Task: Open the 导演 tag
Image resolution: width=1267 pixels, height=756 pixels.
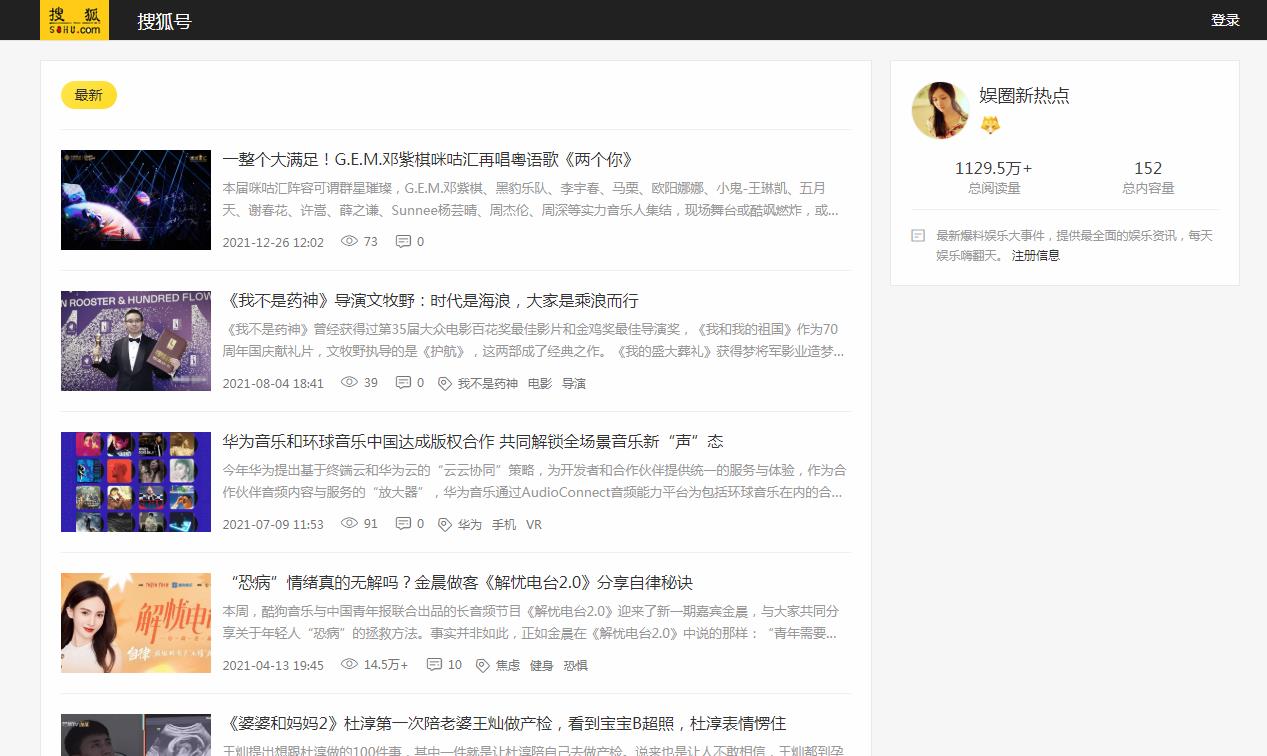Action: click(574, 383)
